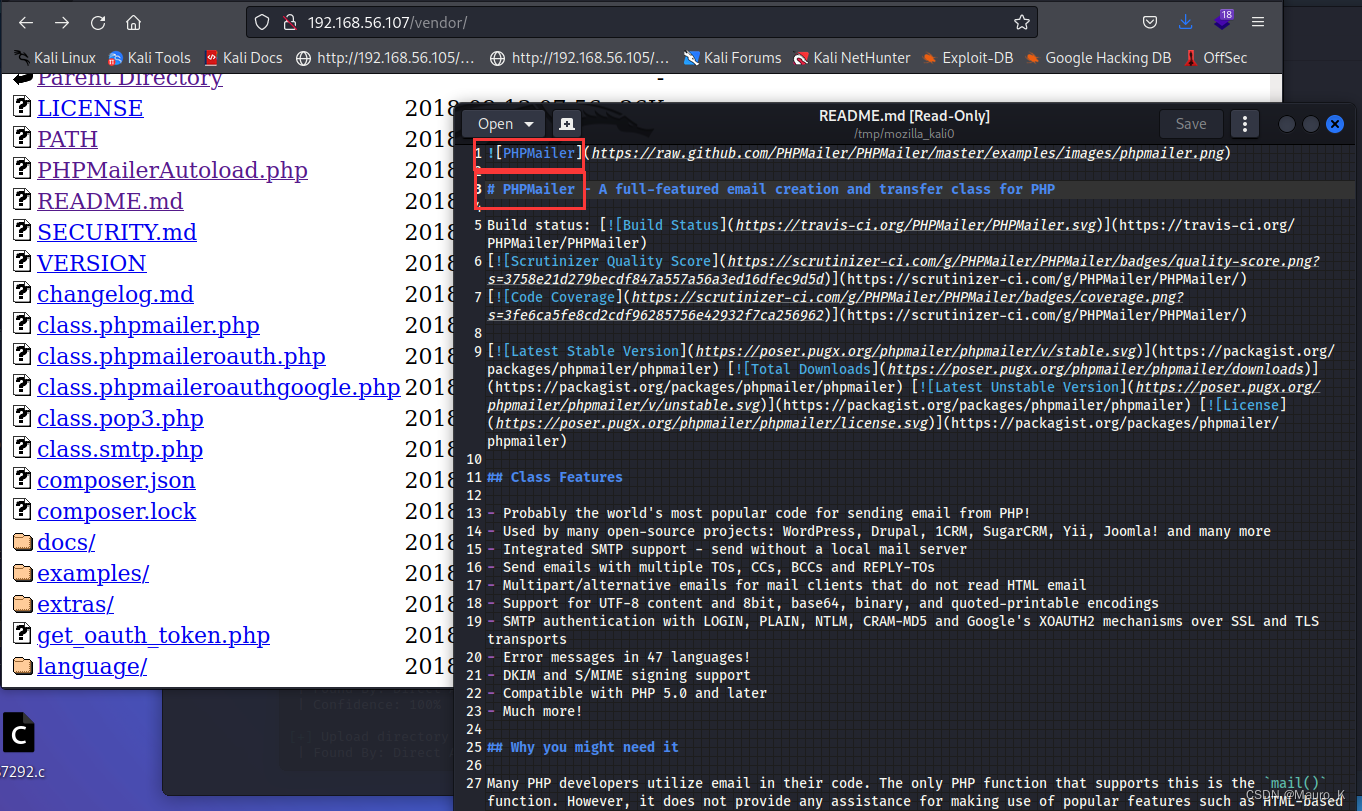The image size is (1362, 811).
Task: Open Kali Forums bookmark
Action: 732,58
